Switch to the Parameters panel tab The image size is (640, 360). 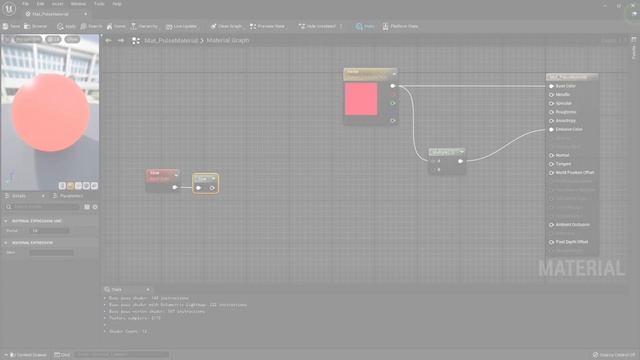click(x=68, y=196)
